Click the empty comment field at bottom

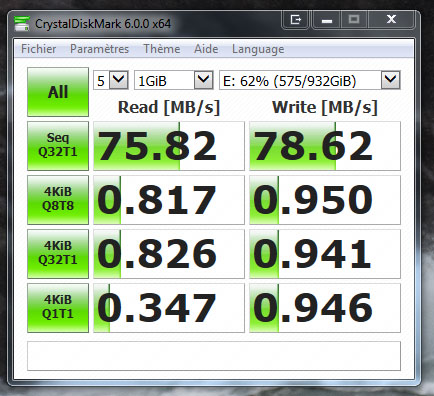[214, 356]
